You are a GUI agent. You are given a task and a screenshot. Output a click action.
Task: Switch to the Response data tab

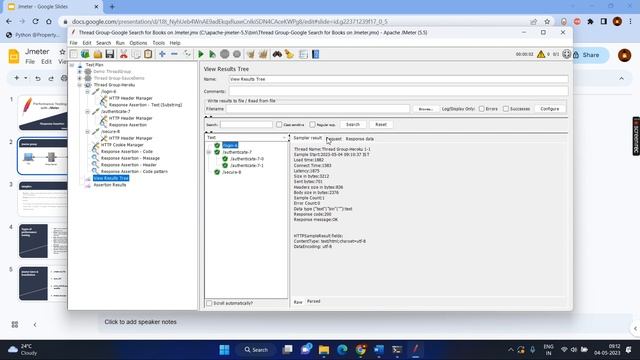[x=360, y=139]
